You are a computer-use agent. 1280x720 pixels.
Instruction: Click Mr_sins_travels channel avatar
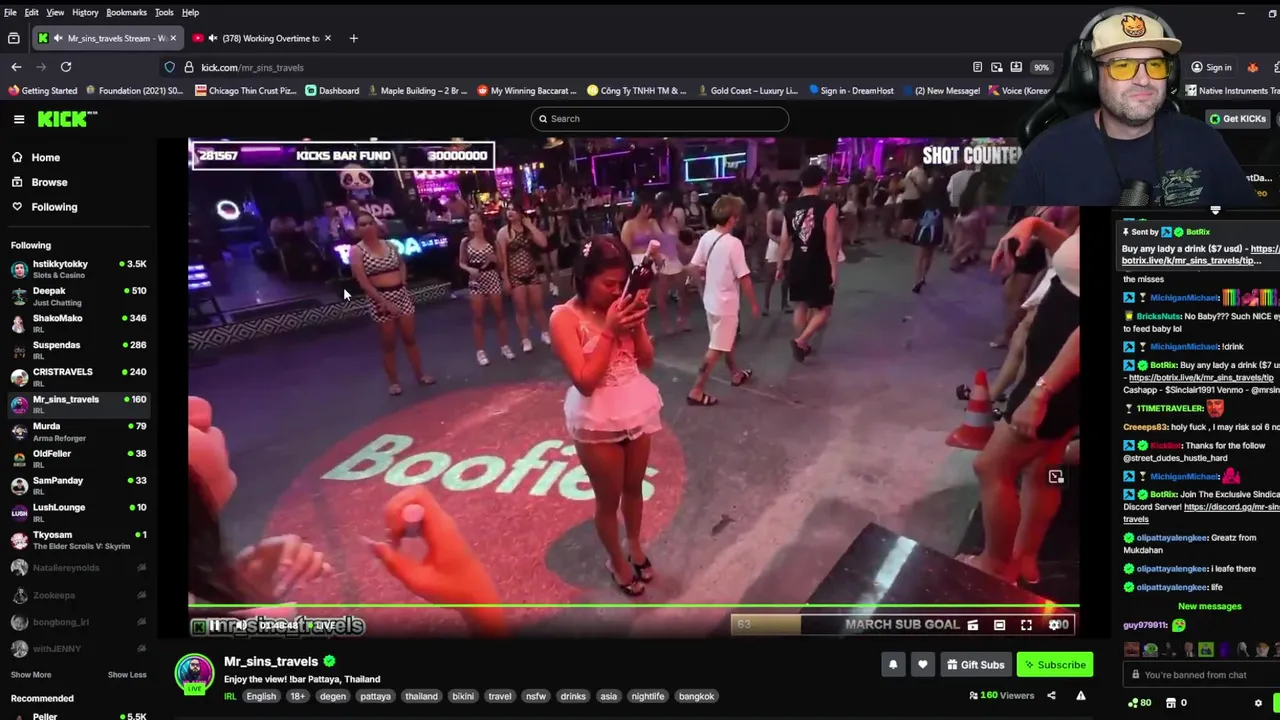tap(195, 673)
